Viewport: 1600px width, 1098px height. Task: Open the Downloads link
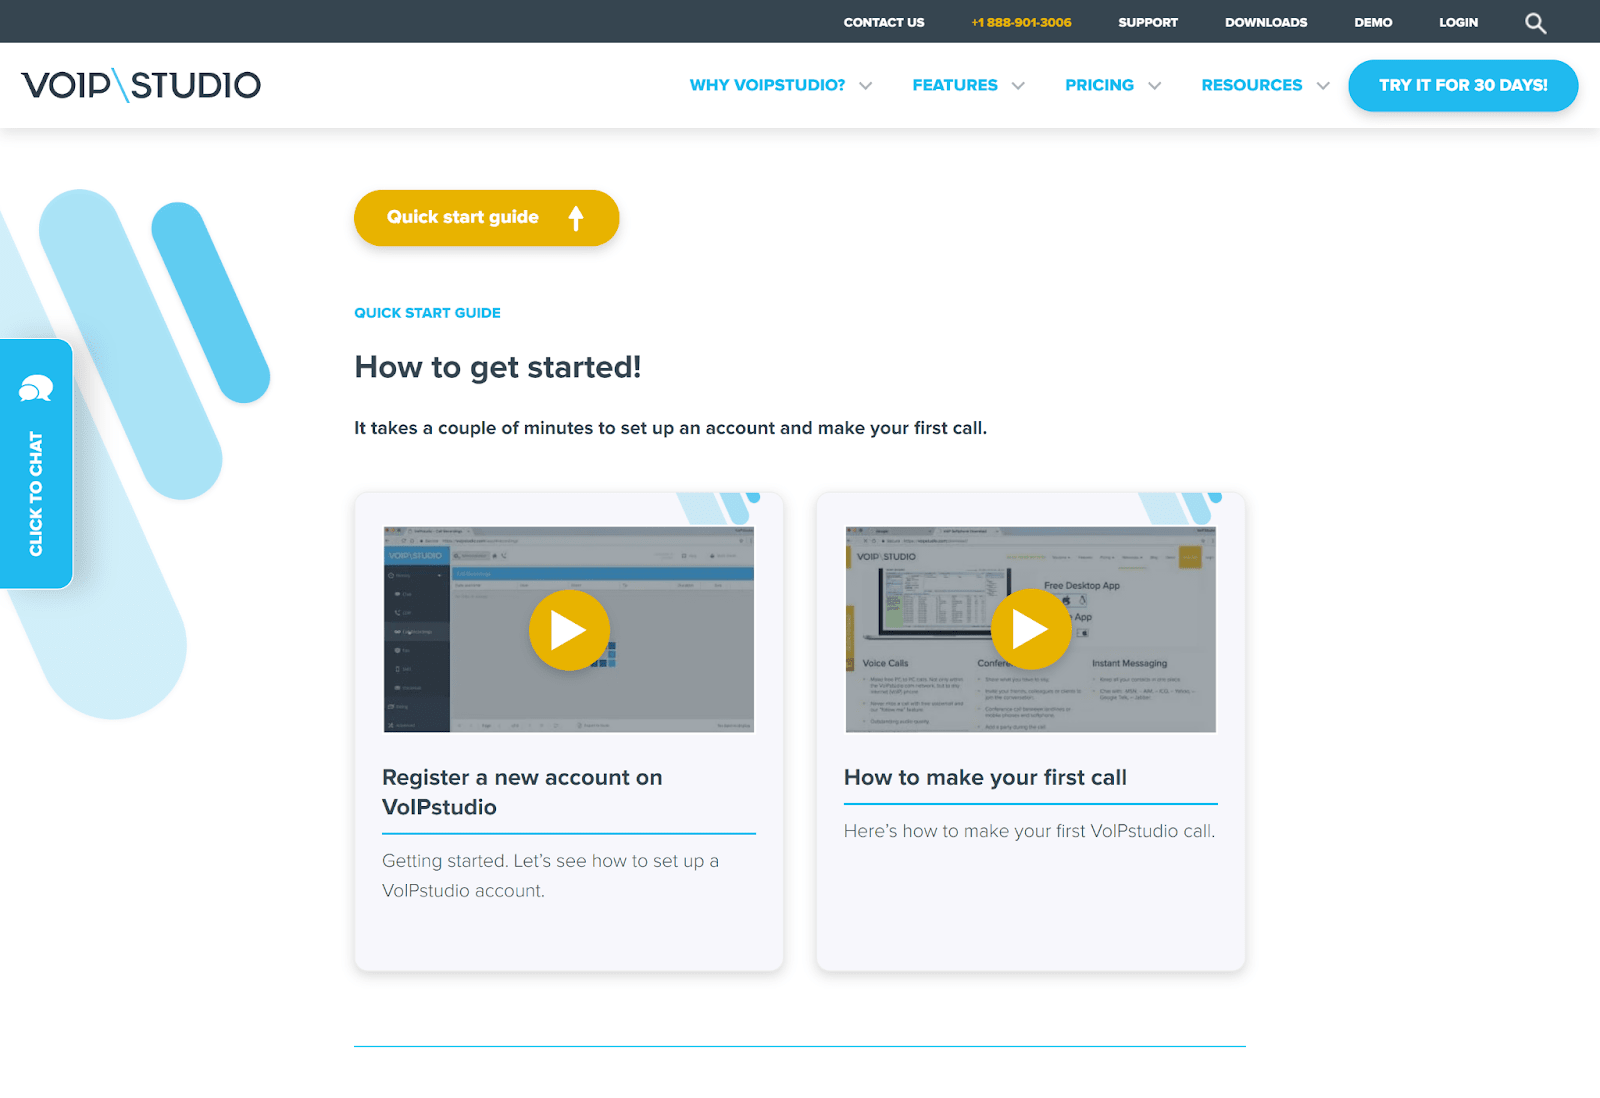tap(1266, 22)
